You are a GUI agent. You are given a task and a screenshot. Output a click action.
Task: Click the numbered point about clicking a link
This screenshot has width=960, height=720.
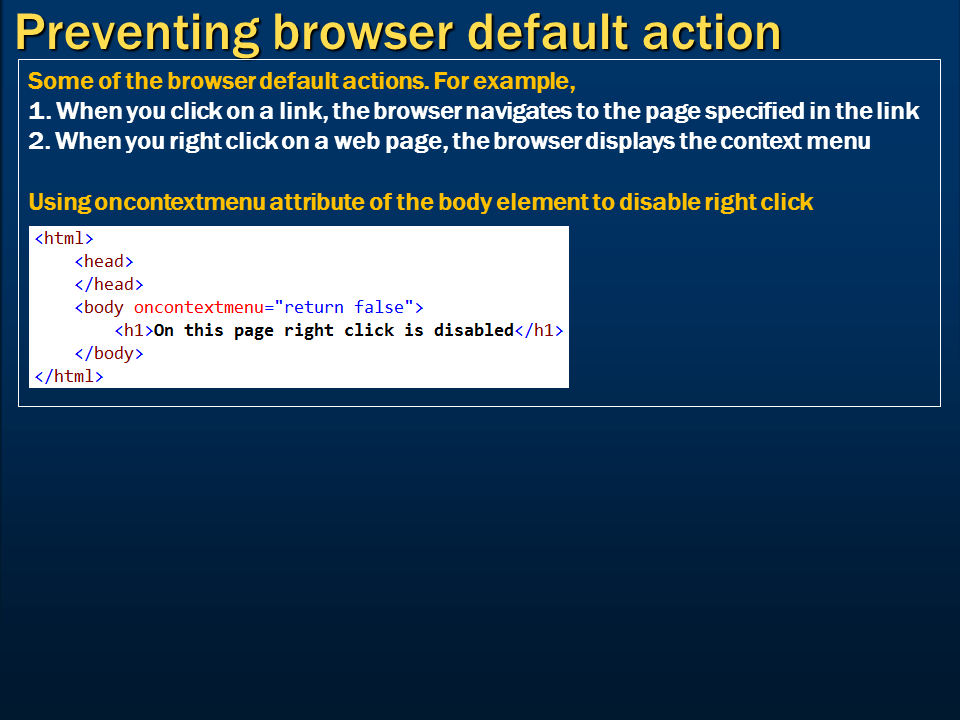pos(472,111)
